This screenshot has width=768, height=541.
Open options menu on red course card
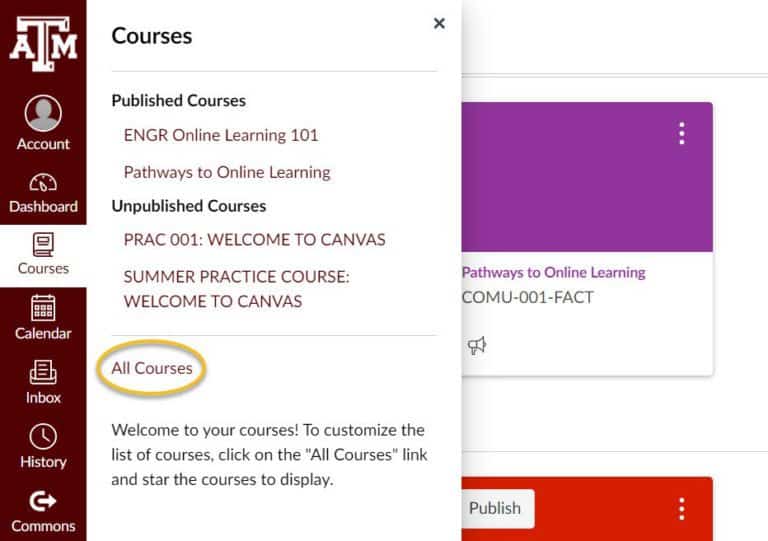[682, 509]
